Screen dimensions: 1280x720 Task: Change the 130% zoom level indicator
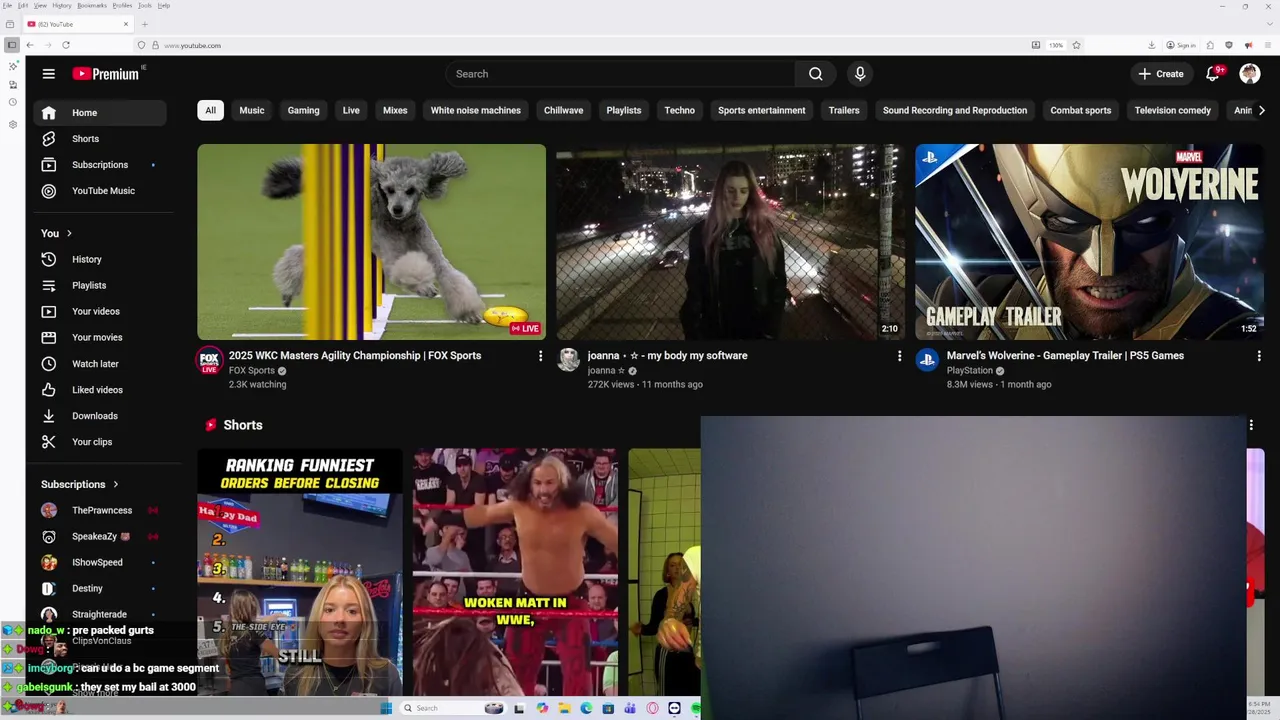[x=1056, y=45]
